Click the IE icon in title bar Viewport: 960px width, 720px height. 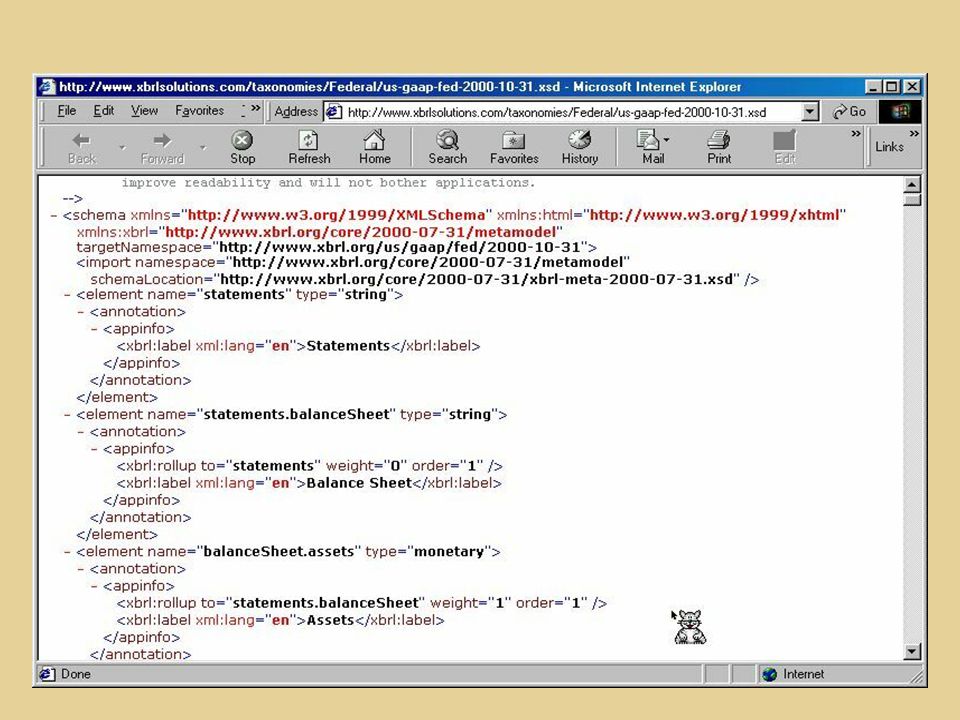[x=47, y=87]
